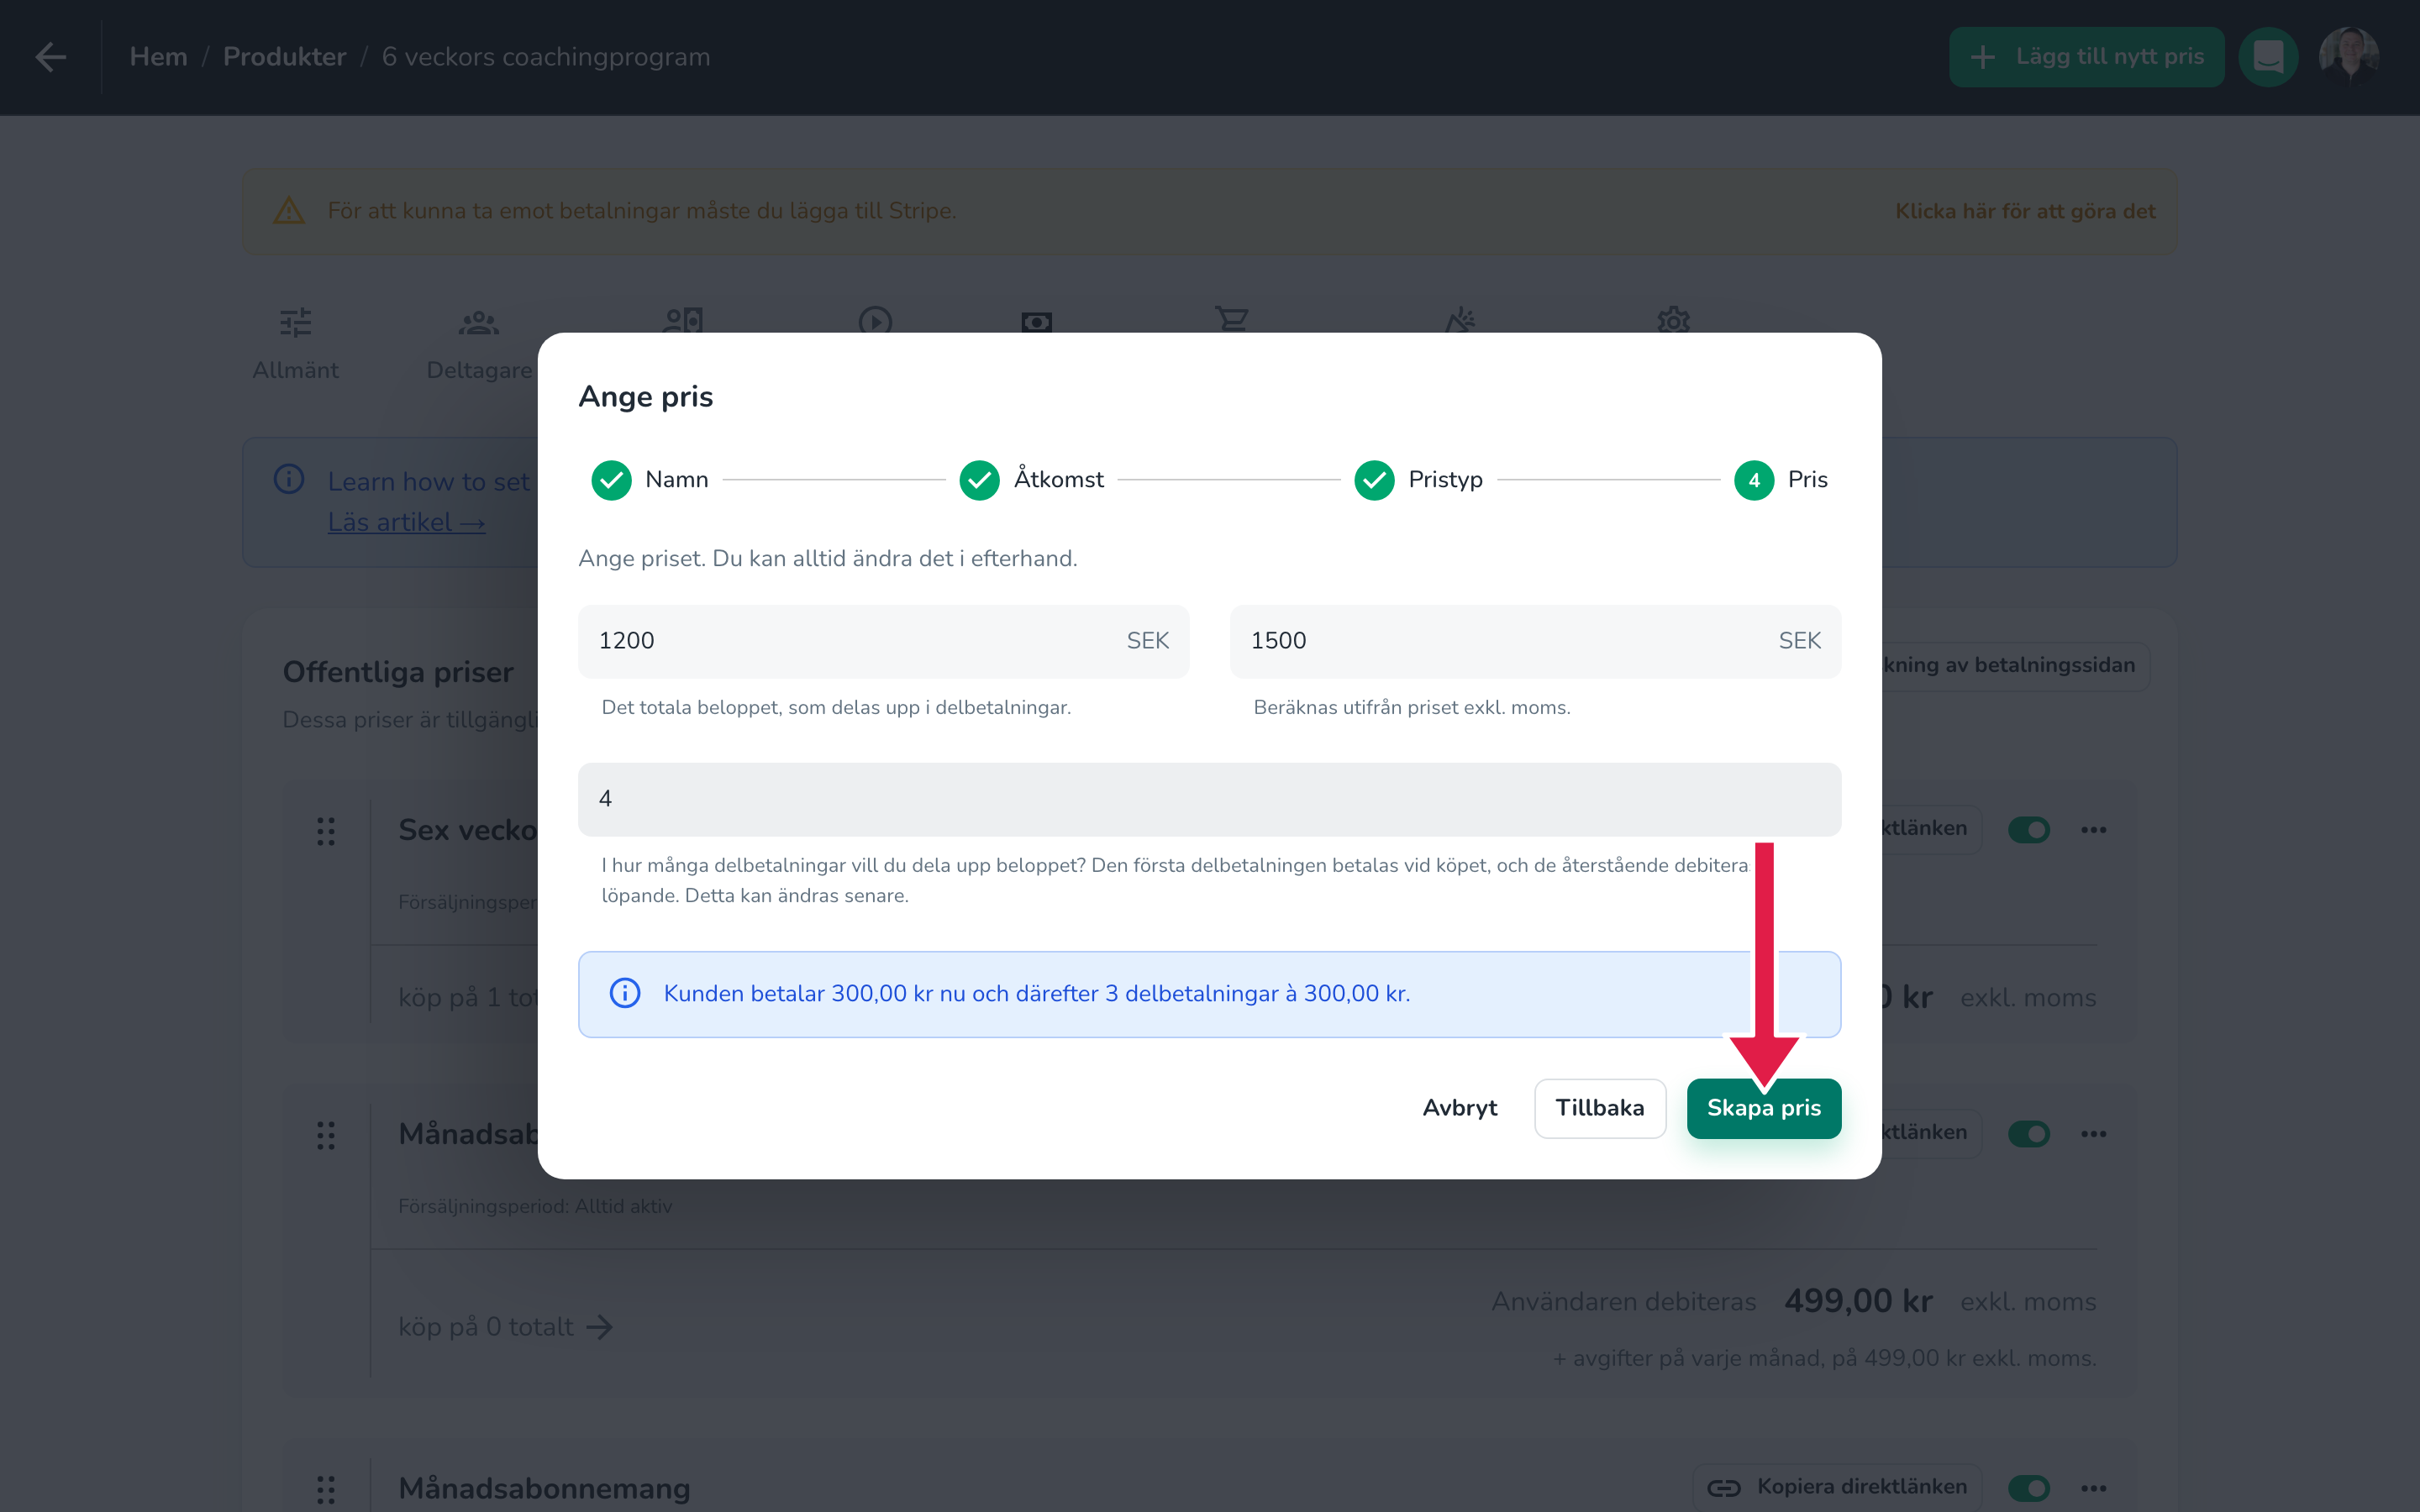Grab drag handle of Sex veckors price
The image size is (2420, 1512).
pos(326,831)
